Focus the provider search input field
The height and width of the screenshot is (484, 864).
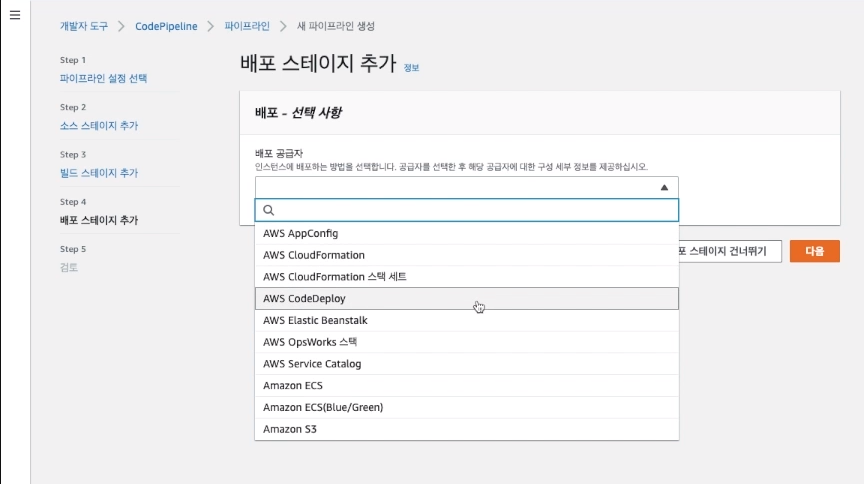(467, 210)
